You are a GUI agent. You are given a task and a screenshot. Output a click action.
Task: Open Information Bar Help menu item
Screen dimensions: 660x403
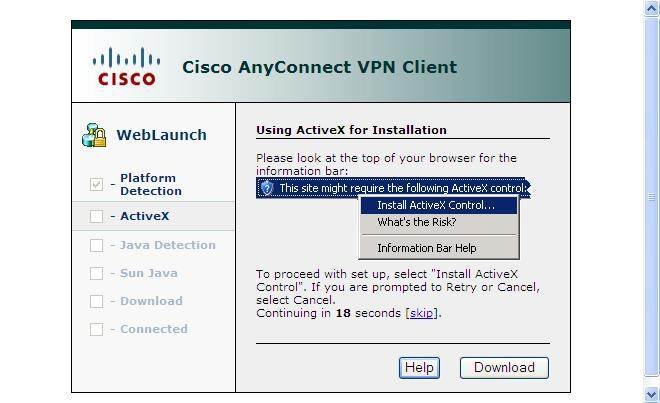(427, 248)
